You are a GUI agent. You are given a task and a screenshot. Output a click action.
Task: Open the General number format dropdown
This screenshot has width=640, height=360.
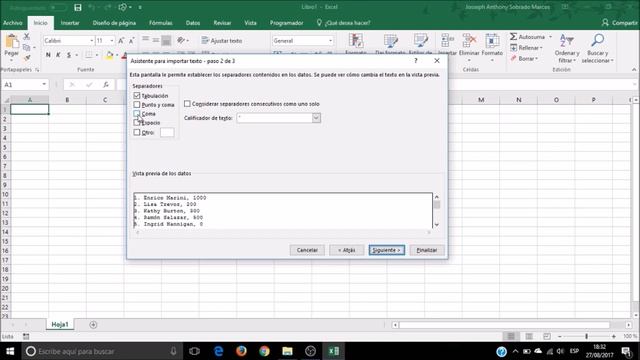[330, 40]
